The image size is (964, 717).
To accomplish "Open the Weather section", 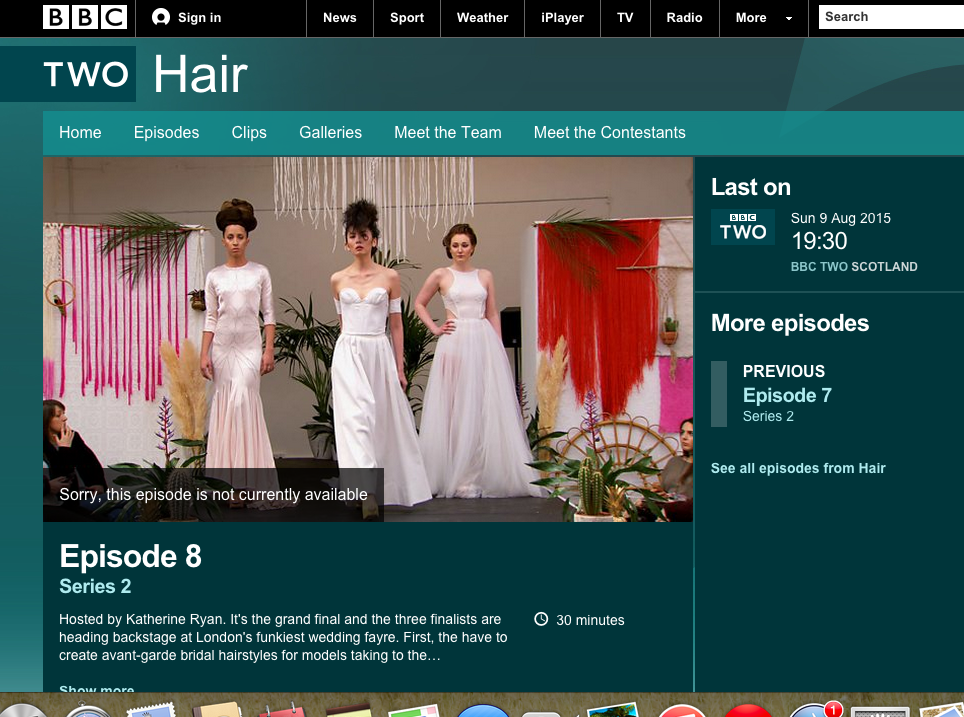I will pyautogui.click(x=483, y=18).
